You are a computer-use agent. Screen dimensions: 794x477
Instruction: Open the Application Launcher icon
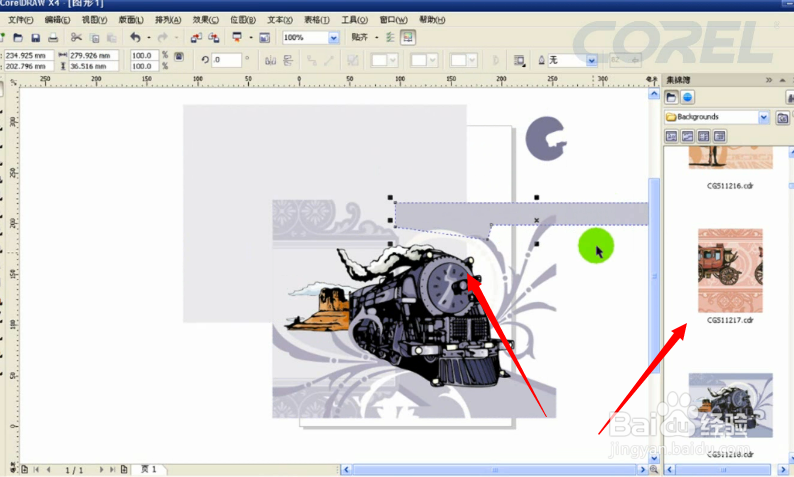coord(236,37)
